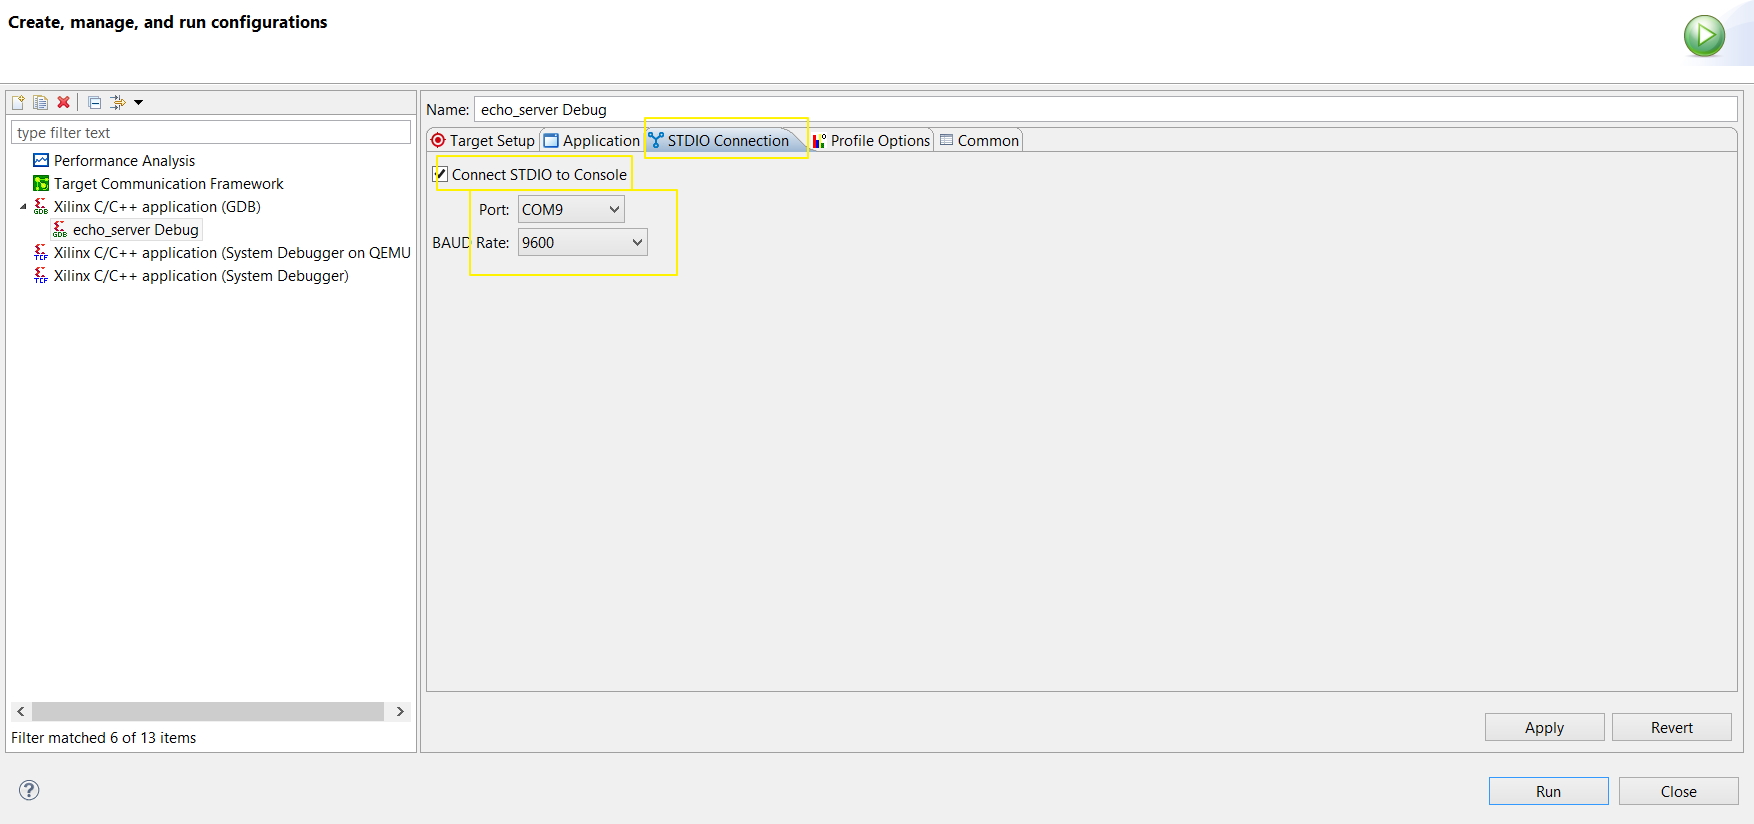The image size is (1754, 824).
Task: Open the Profile Options tab
Action: 871,140
